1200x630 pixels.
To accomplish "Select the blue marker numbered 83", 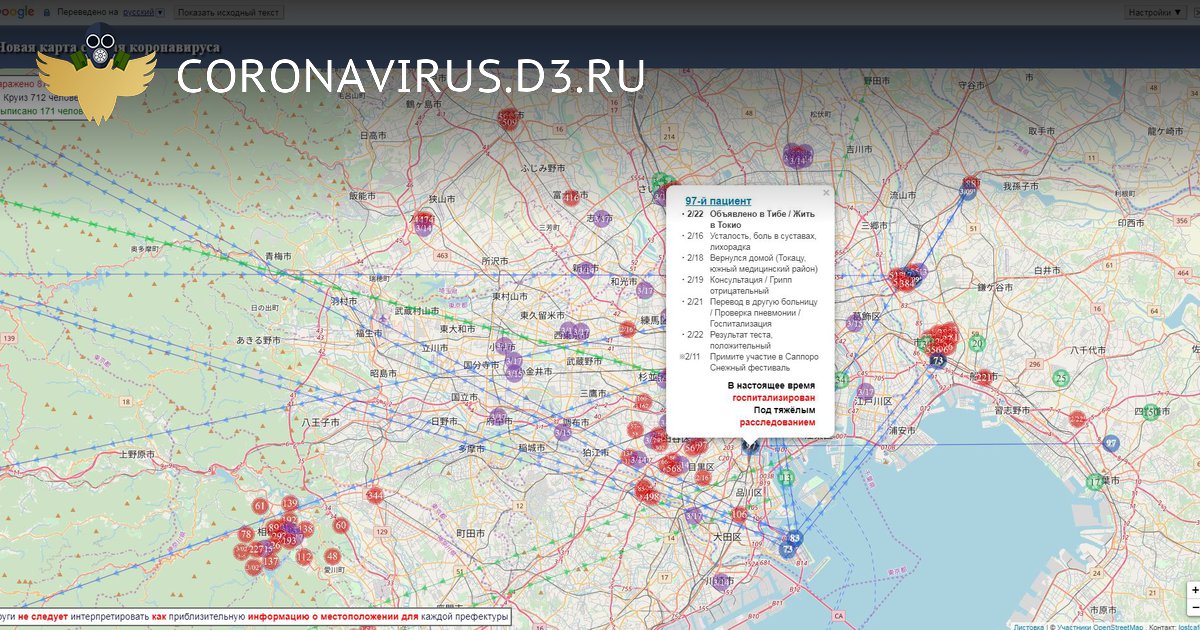I will tap(794, 538).
